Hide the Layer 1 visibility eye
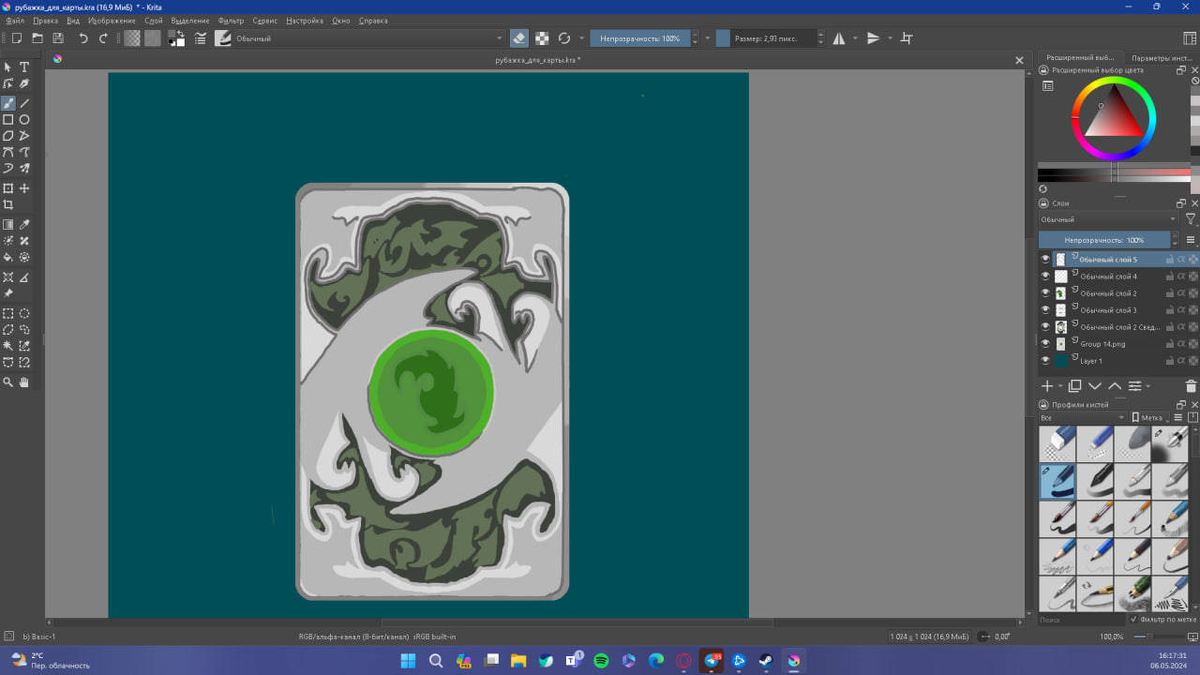Screen dimensions: 1200x675 click(1045, 361)
